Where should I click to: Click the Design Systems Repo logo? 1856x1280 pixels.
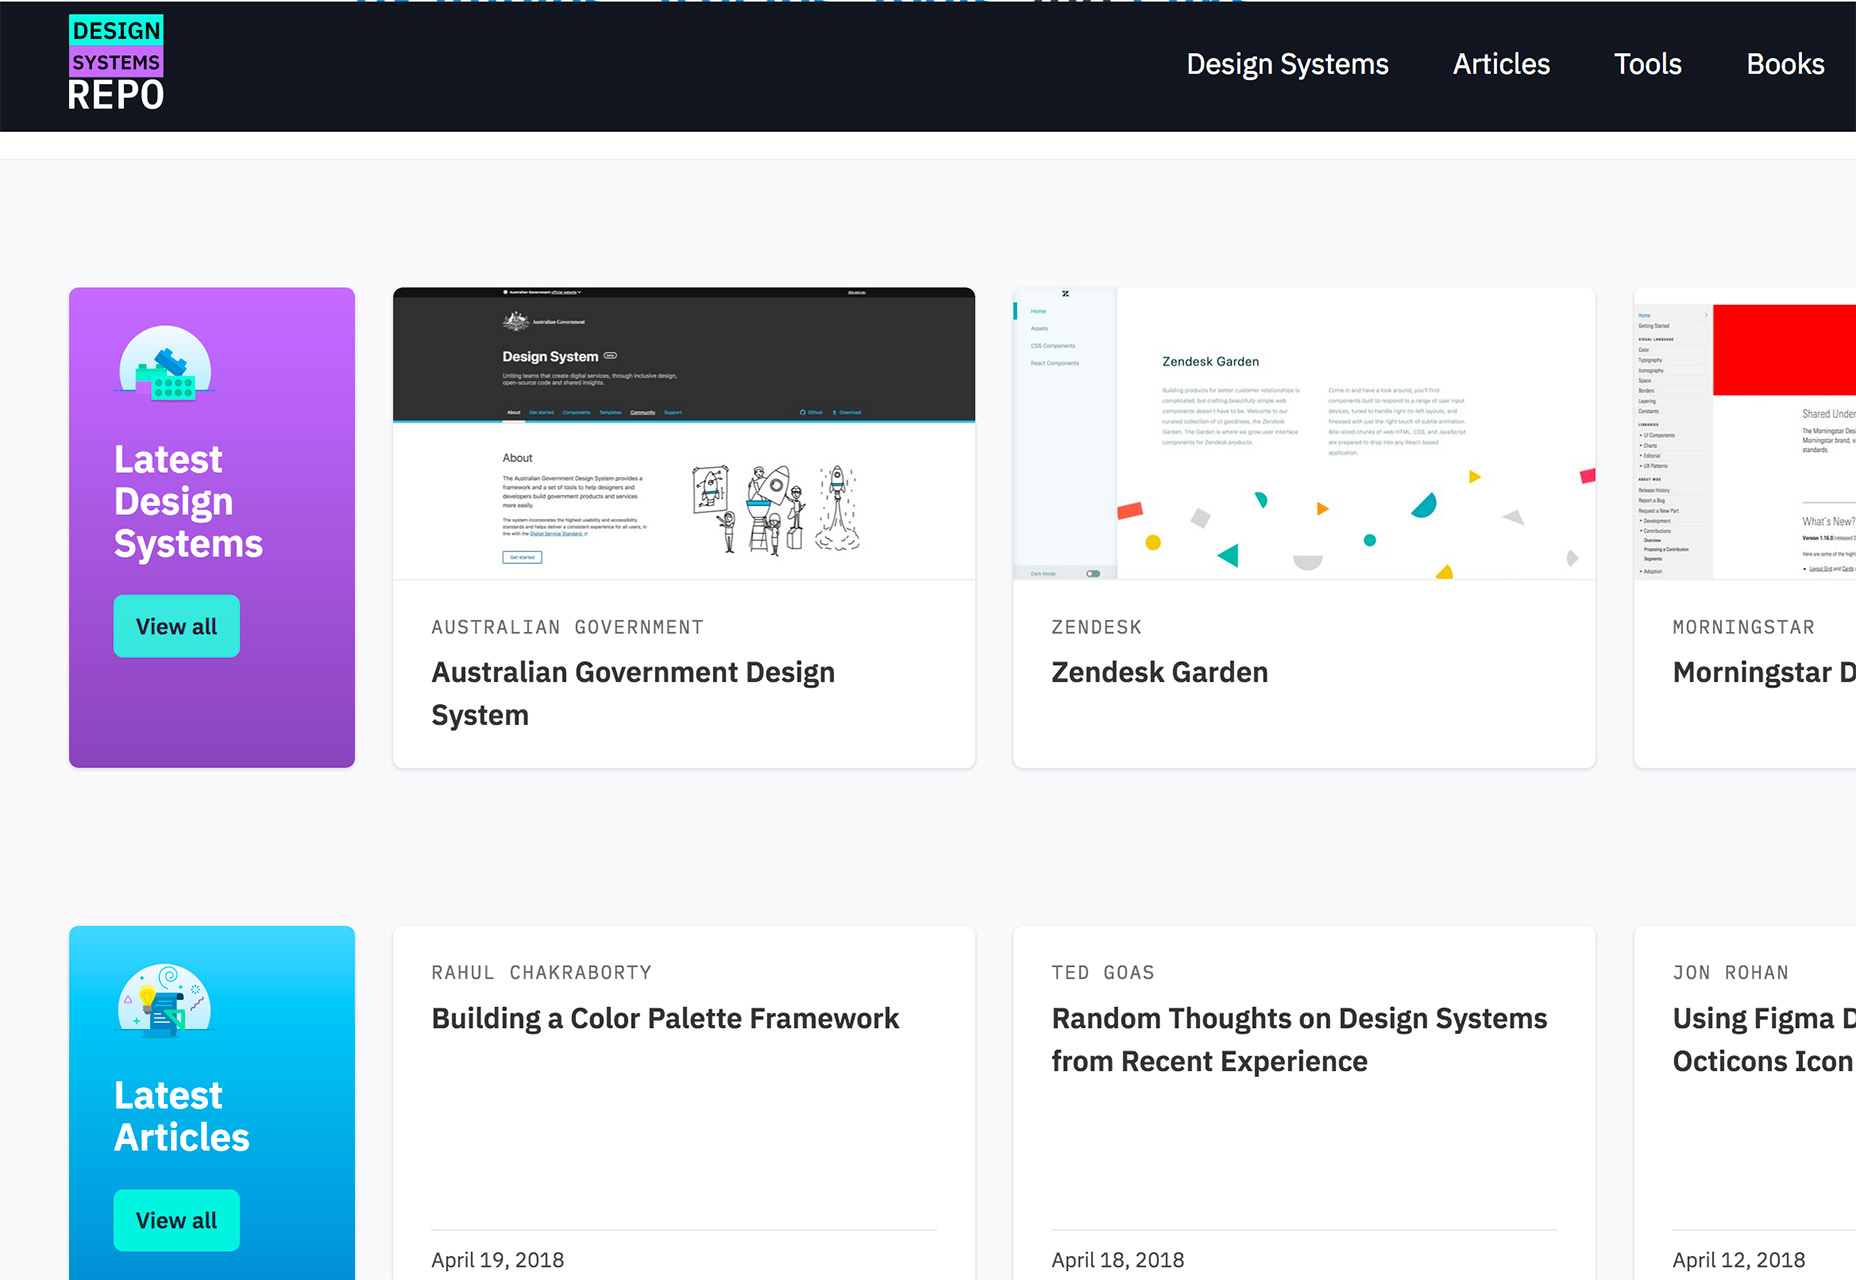pyautogui.click(x=116, y=63)
